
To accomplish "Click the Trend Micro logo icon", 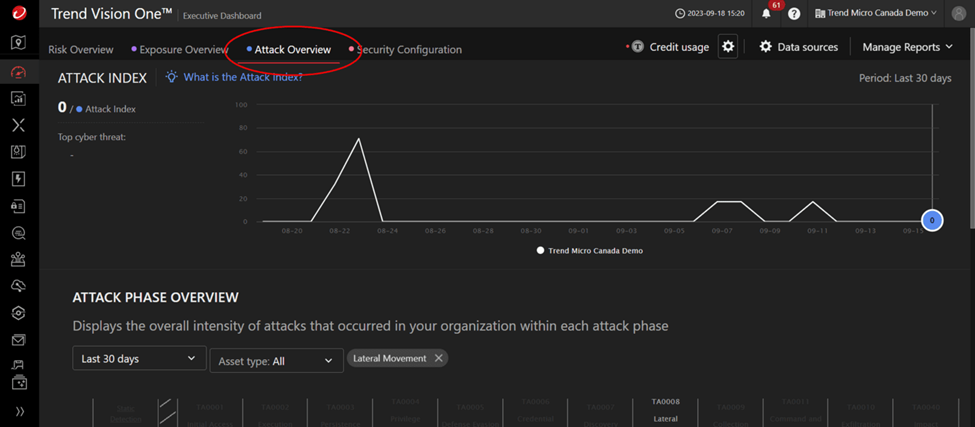I will pyautogui.click(x=19, y=12).
